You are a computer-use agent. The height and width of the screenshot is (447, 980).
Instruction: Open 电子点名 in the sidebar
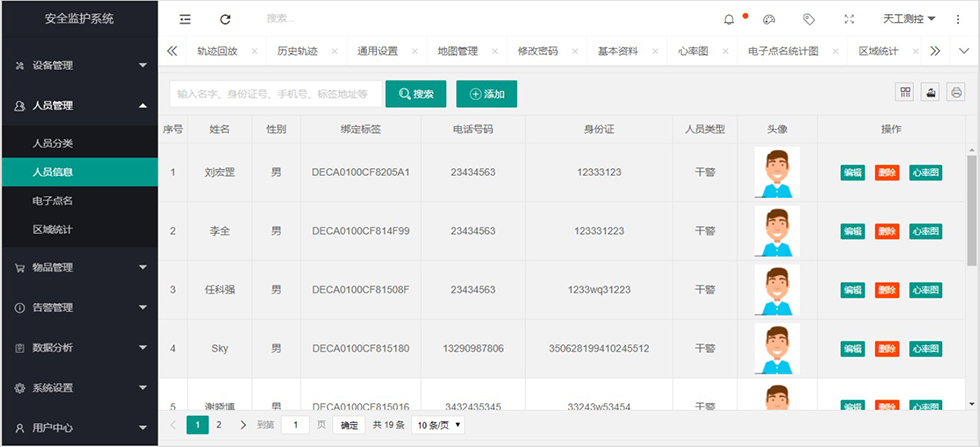(79, 201)
